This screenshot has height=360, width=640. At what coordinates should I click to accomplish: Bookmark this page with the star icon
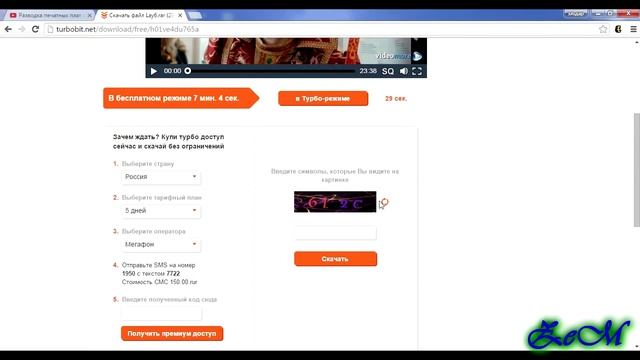pos(603,29)
